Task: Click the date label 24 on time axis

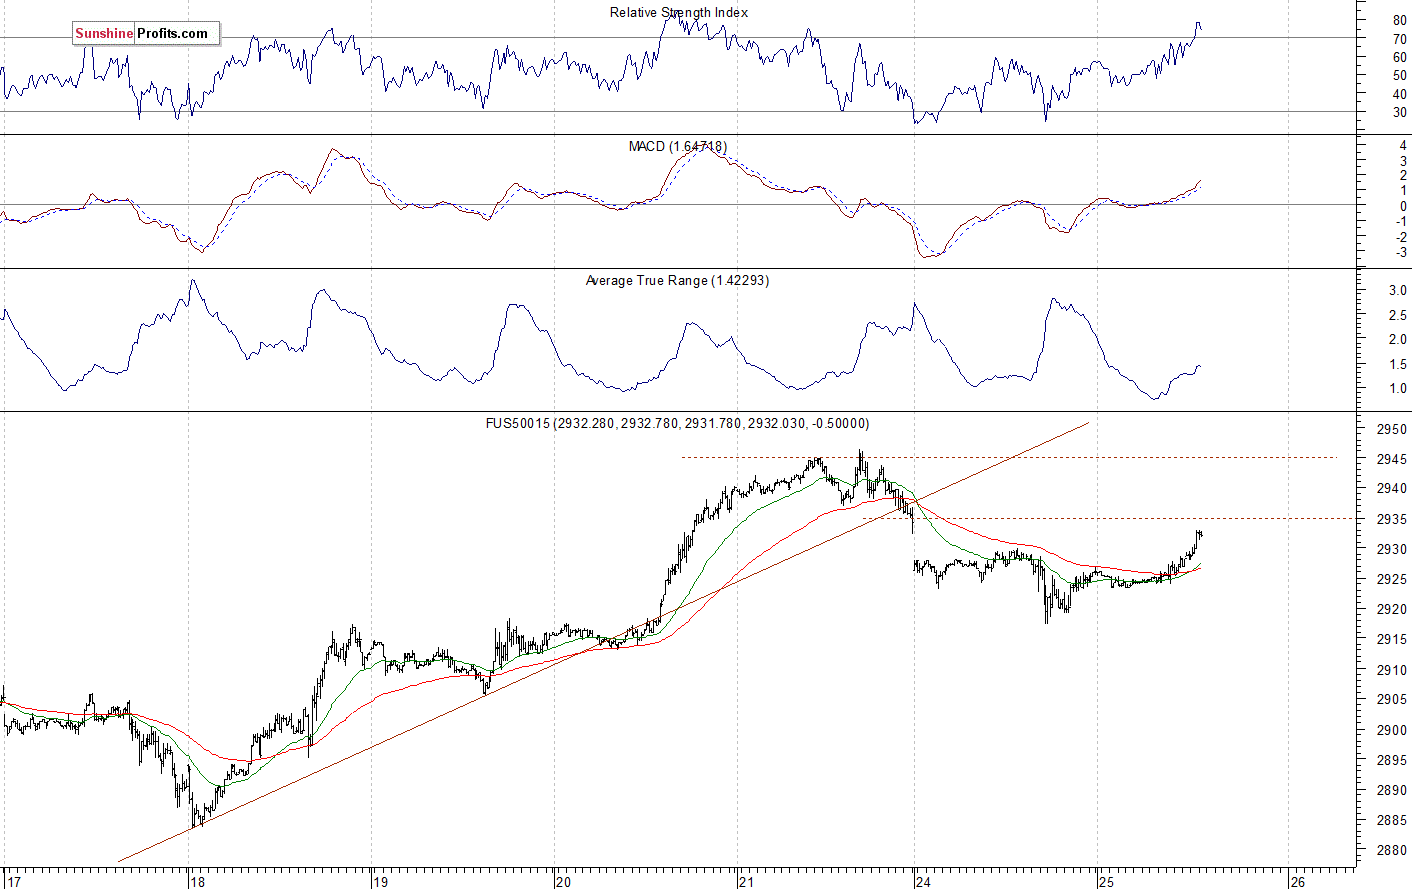Action: [x=922, y=881]
